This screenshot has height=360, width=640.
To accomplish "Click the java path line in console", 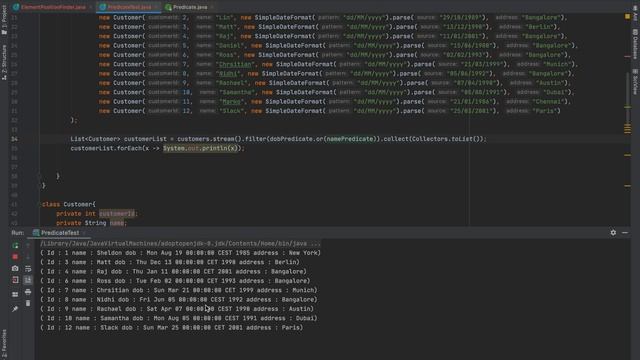I will (180, 244).
